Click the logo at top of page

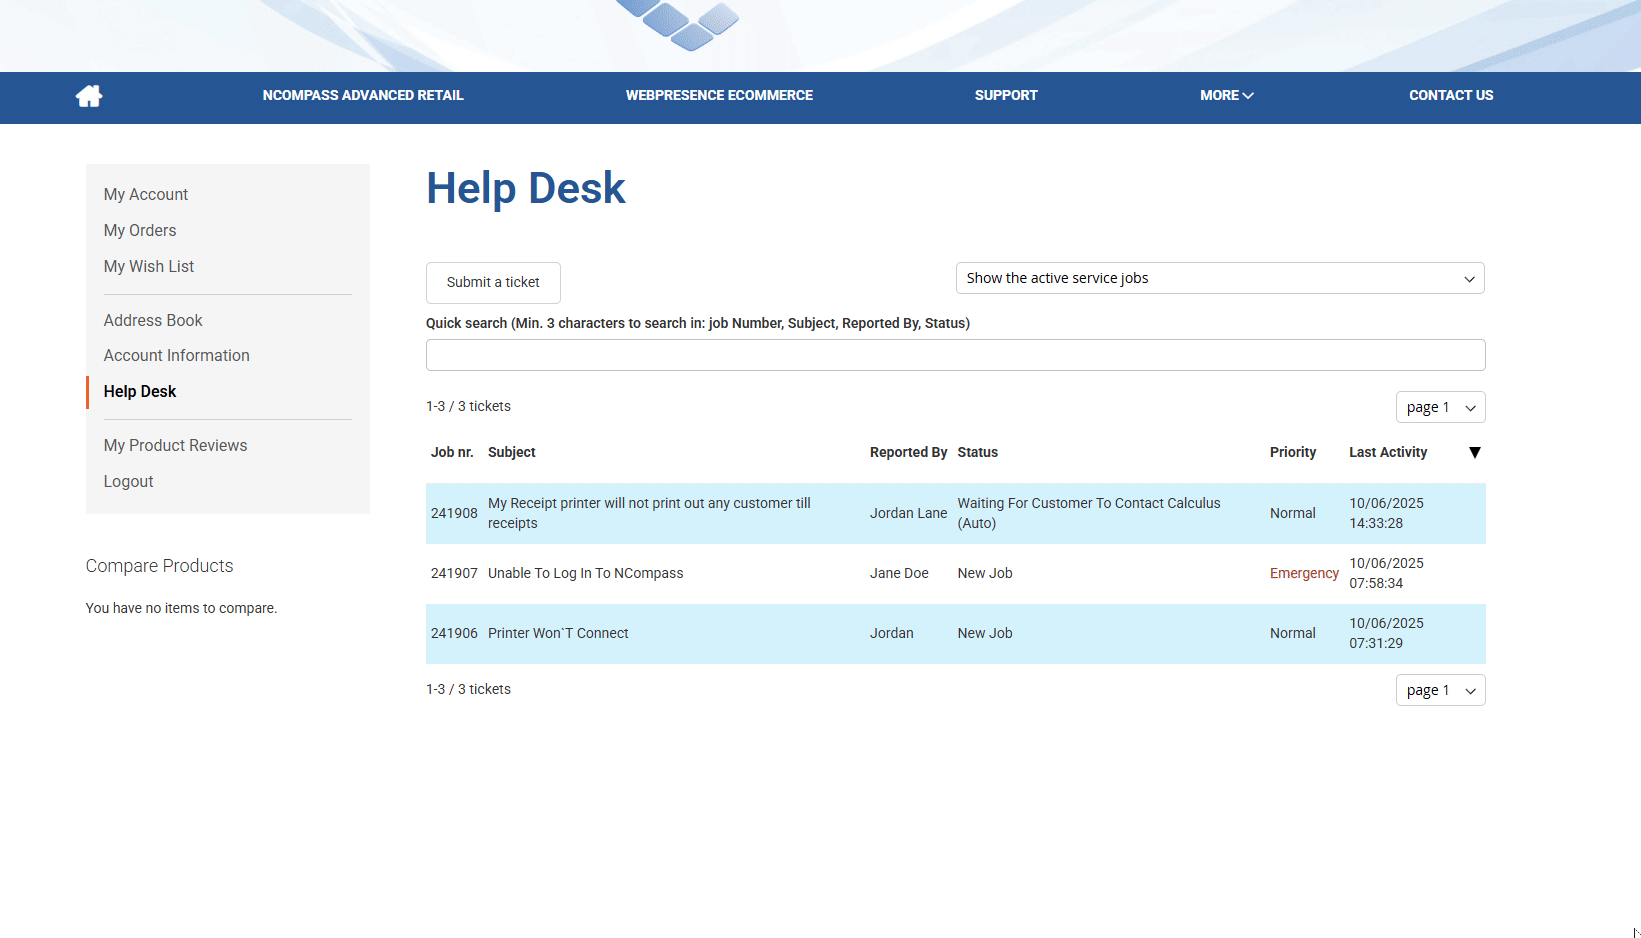[x=677, y=25]
